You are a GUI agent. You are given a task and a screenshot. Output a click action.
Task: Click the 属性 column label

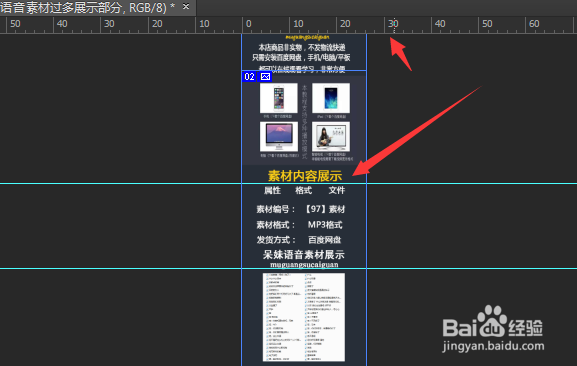[x=273, y=190]
